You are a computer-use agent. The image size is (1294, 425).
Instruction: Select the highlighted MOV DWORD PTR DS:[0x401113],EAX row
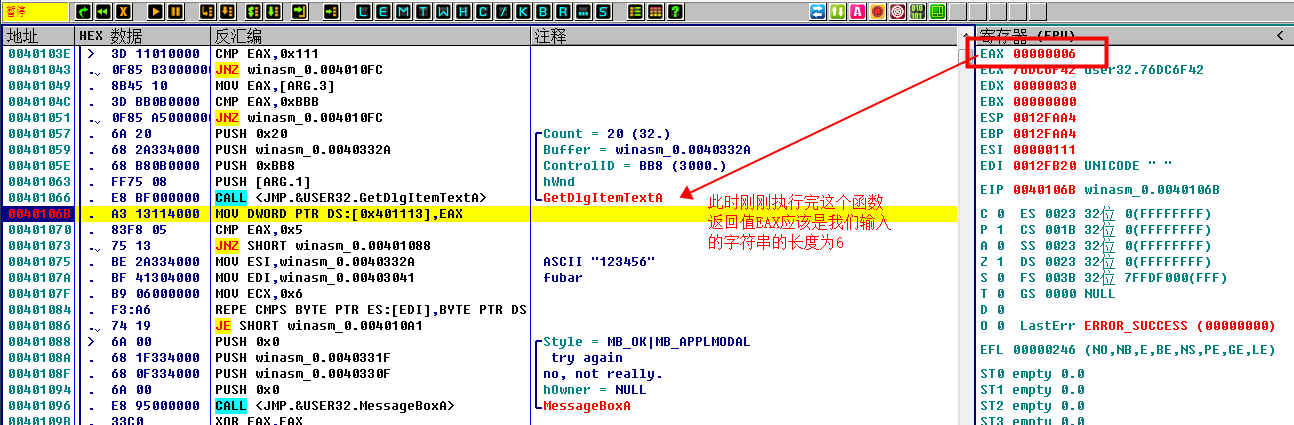[479, 214]
